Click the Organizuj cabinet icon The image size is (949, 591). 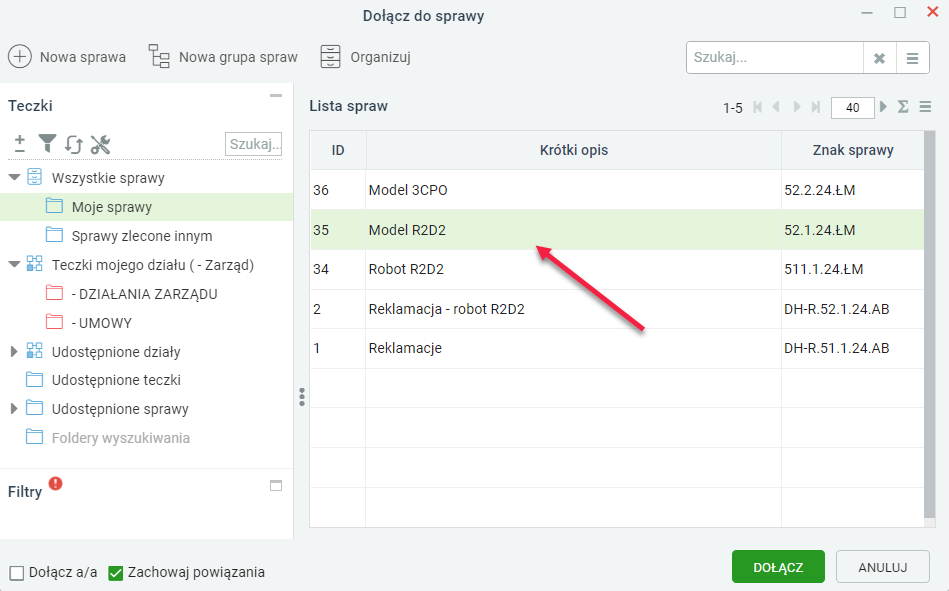coord(330,56)
